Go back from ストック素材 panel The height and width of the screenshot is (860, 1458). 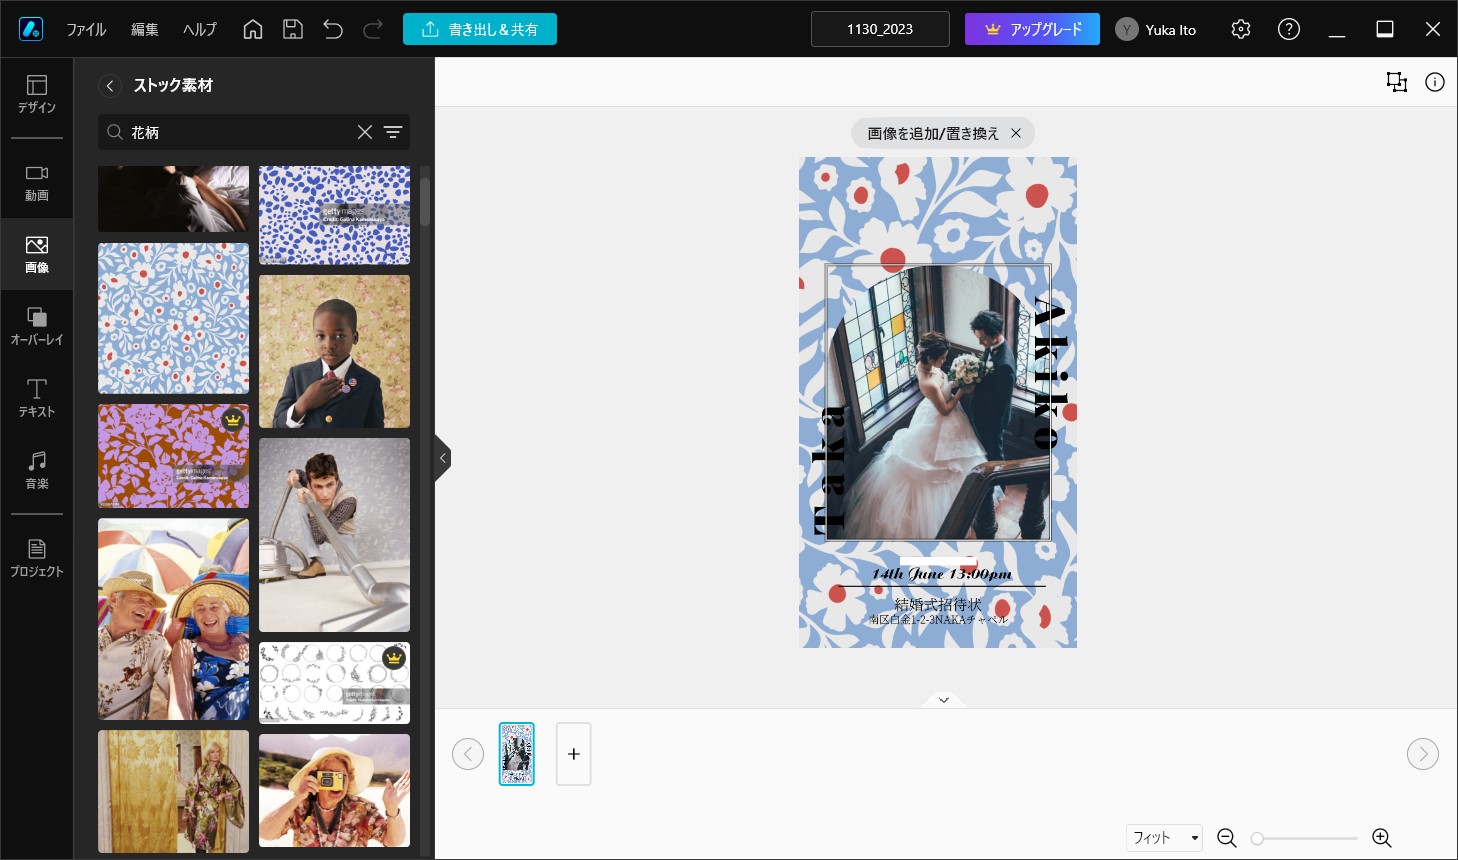tap(110, 86)
